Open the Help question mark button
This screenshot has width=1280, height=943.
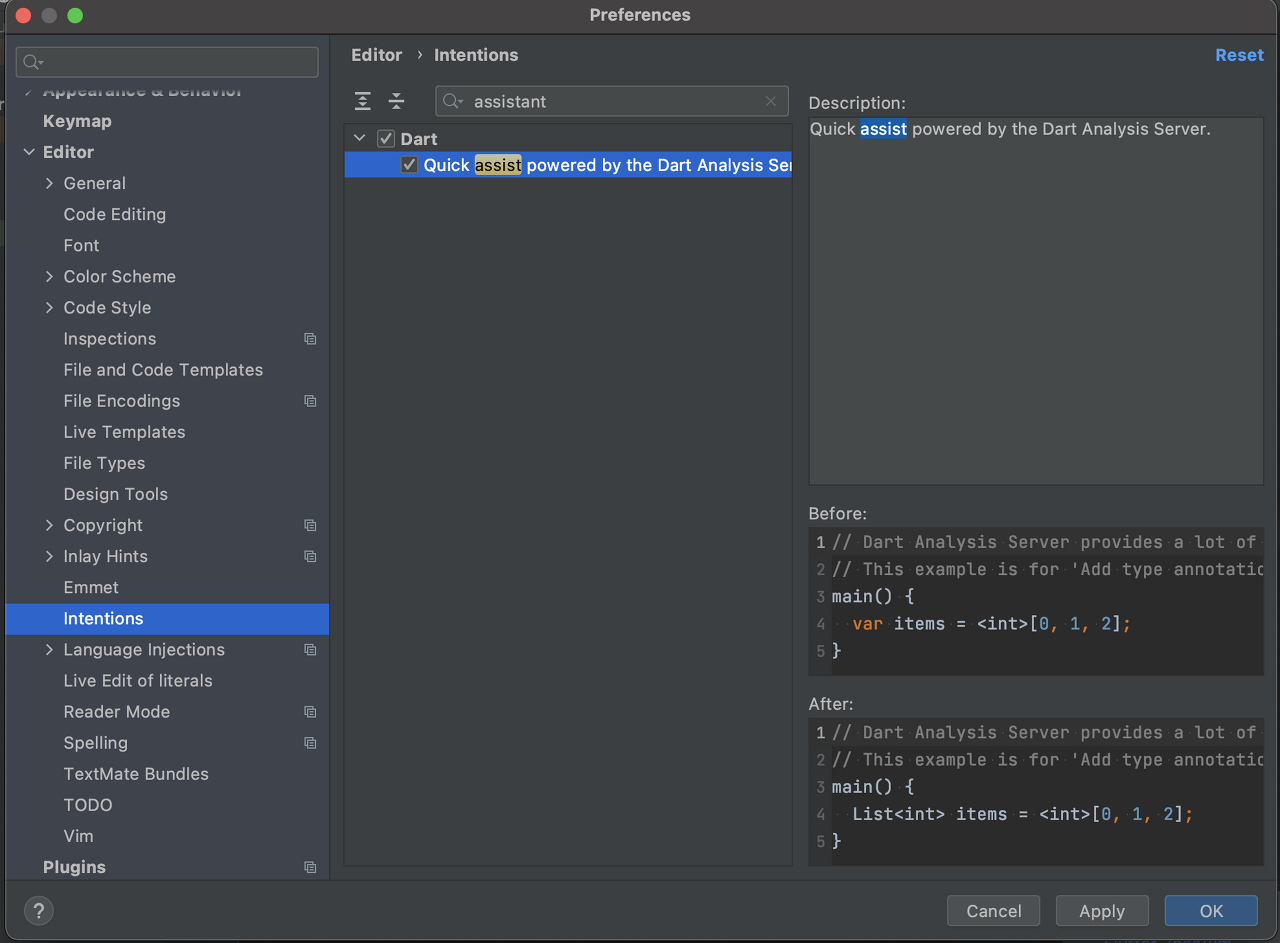pyautogui.click(x=38, y=911)
